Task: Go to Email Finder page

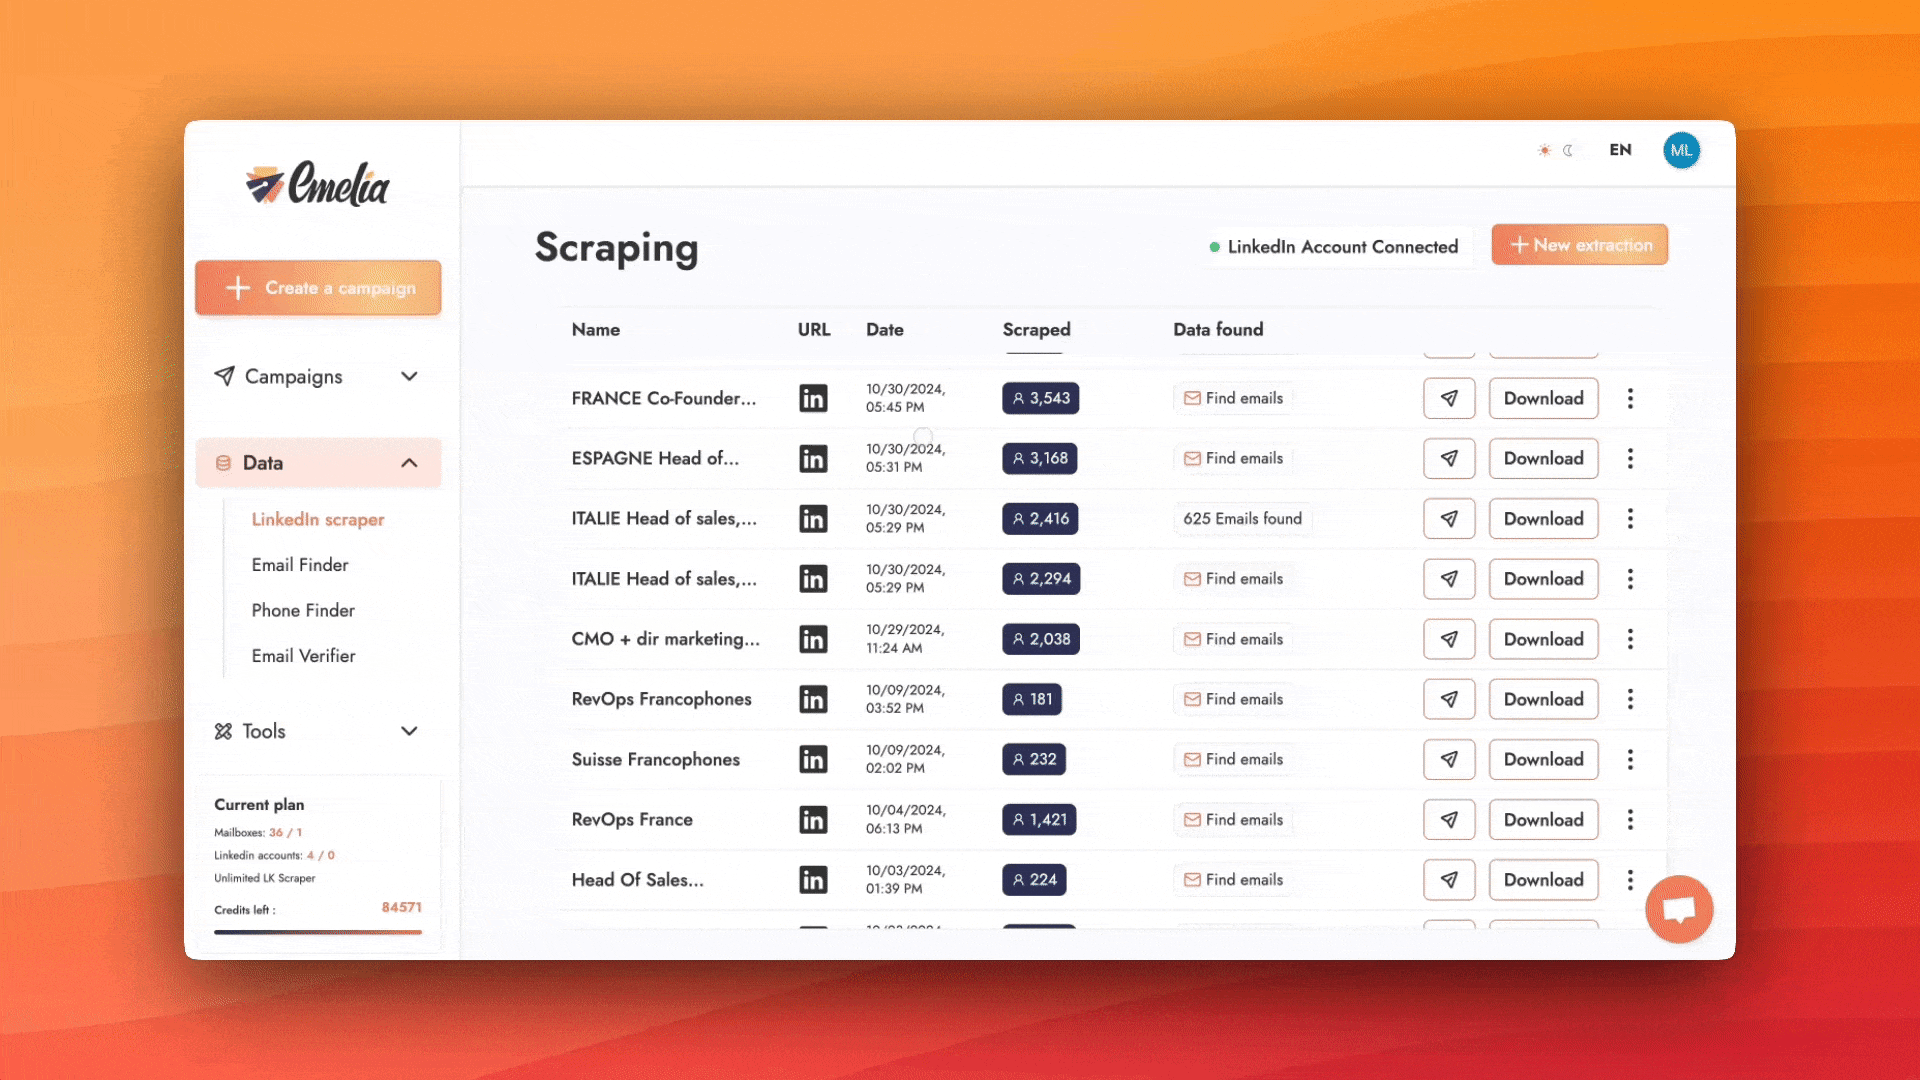Action: (300, 565)
